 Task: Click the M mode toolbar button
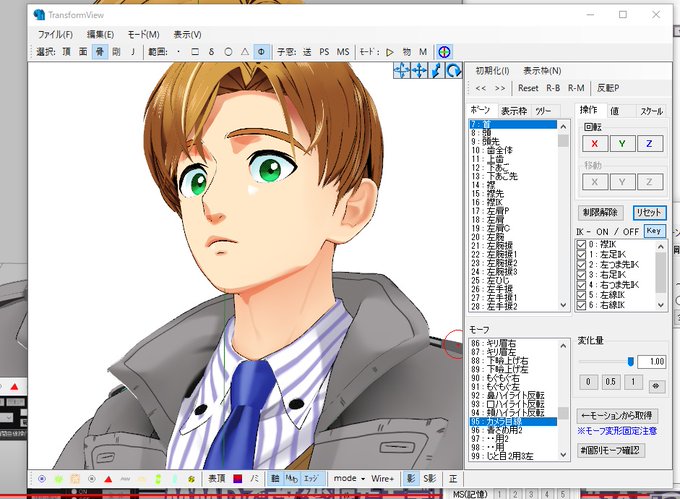tap(423, 52)
